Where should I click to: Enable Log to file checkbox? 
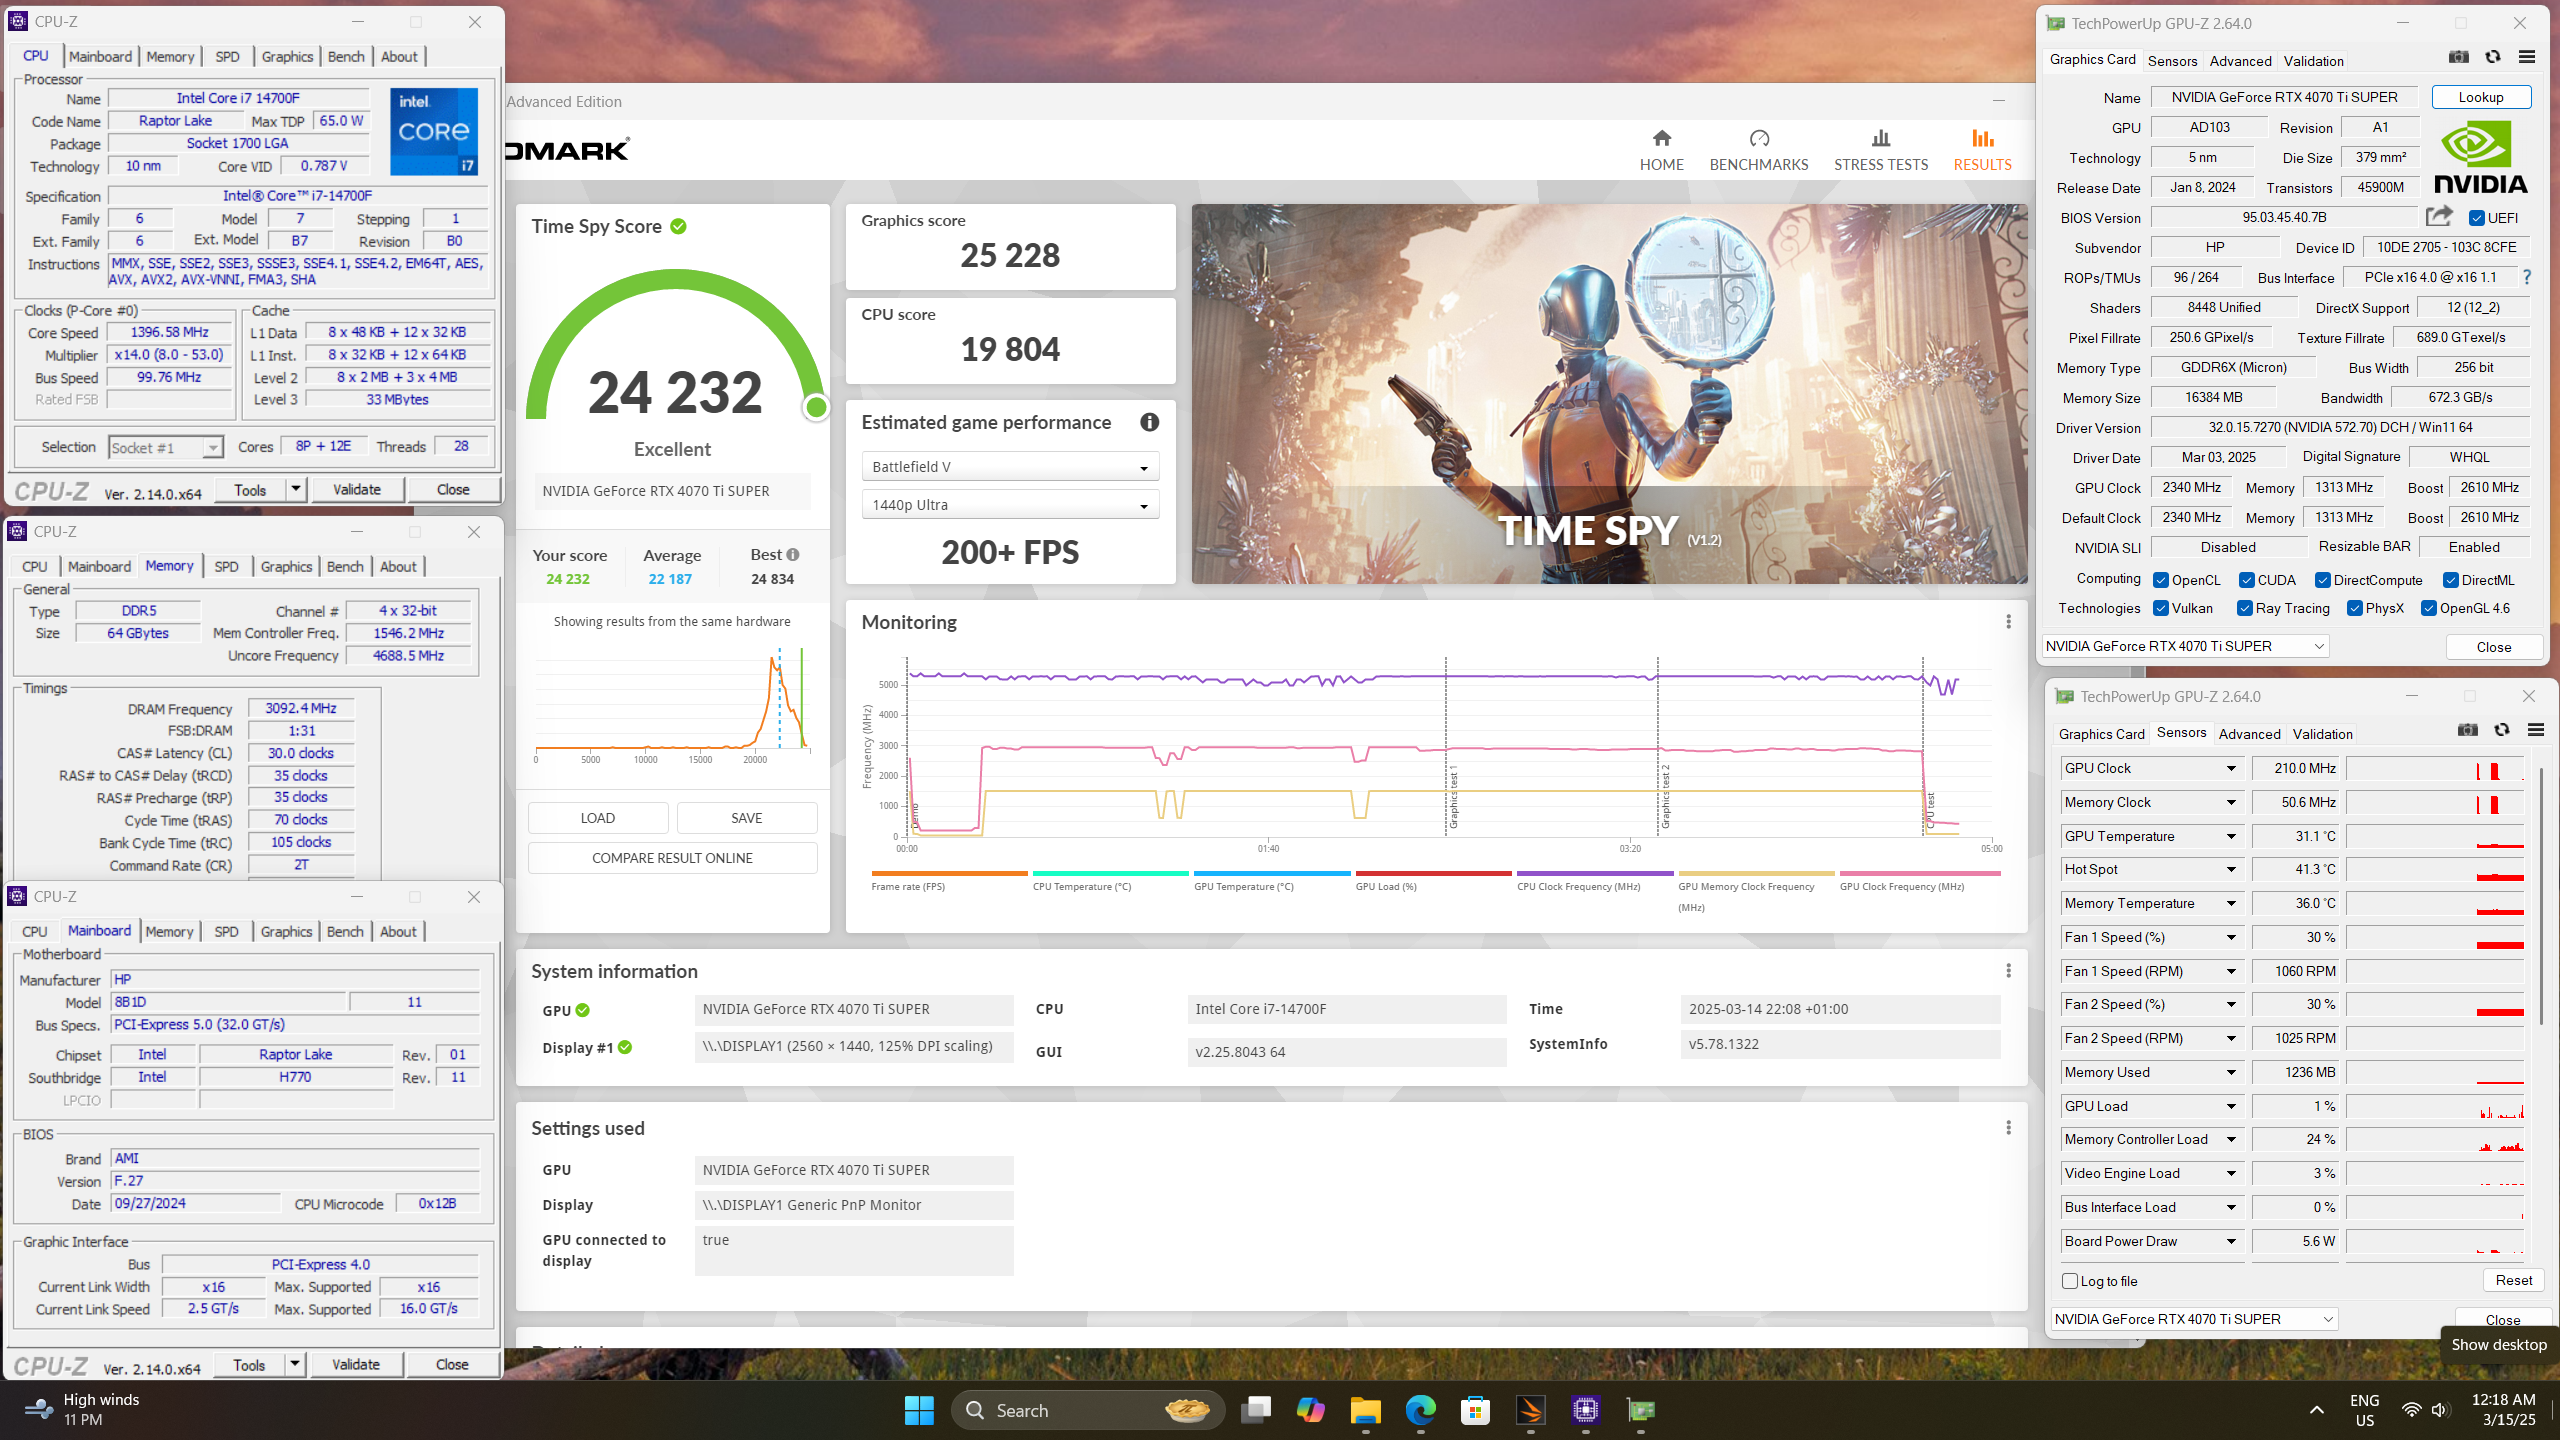[2071, 1281]
